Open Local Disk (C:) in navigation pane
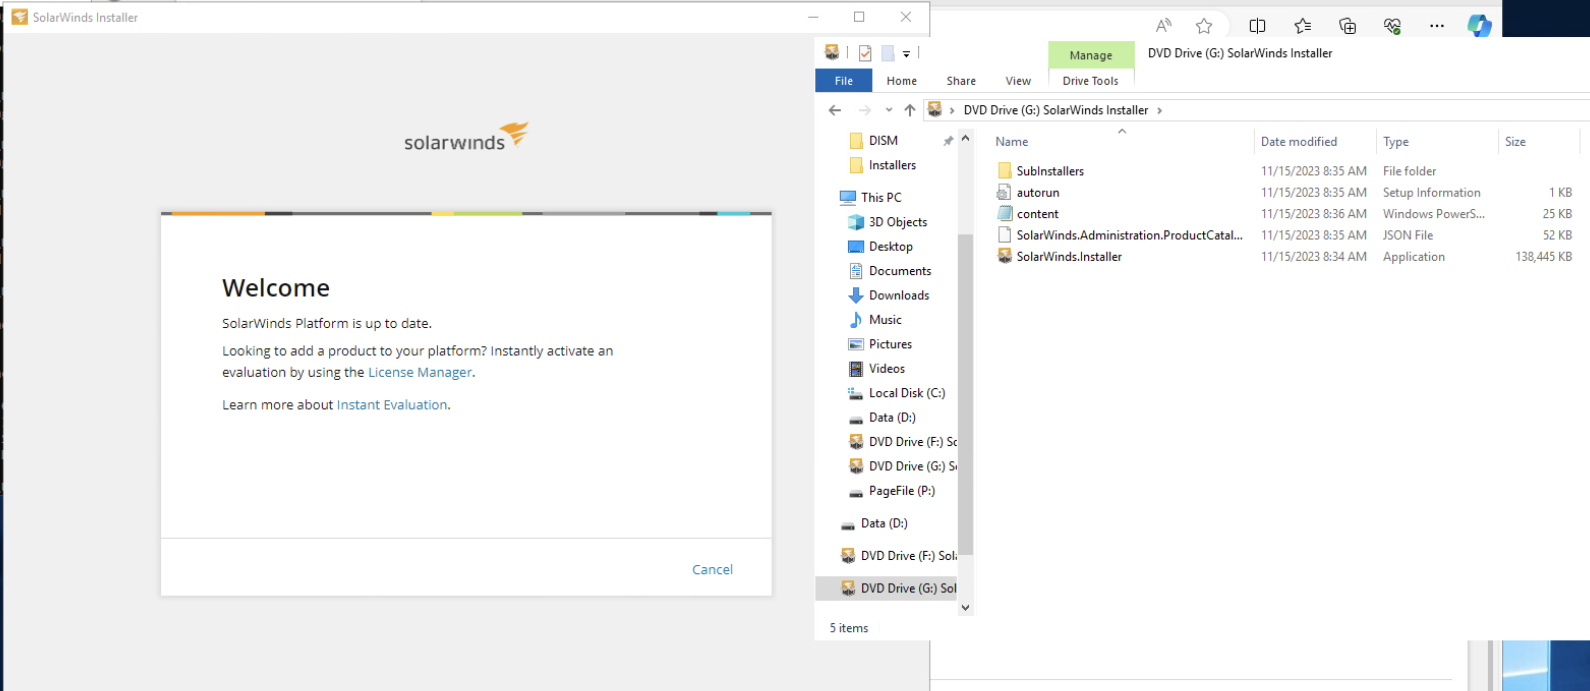This screenshot has width=1590, height=691. (x=906, y=393)
